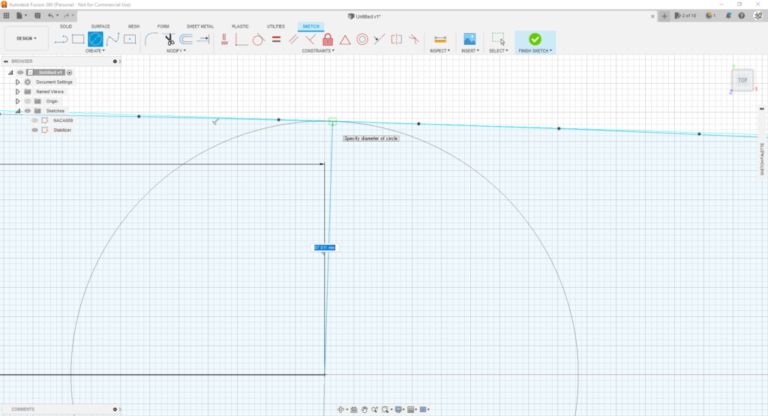Hide the Stabilizer sketch
768x416 pixels.
[34, 130]
